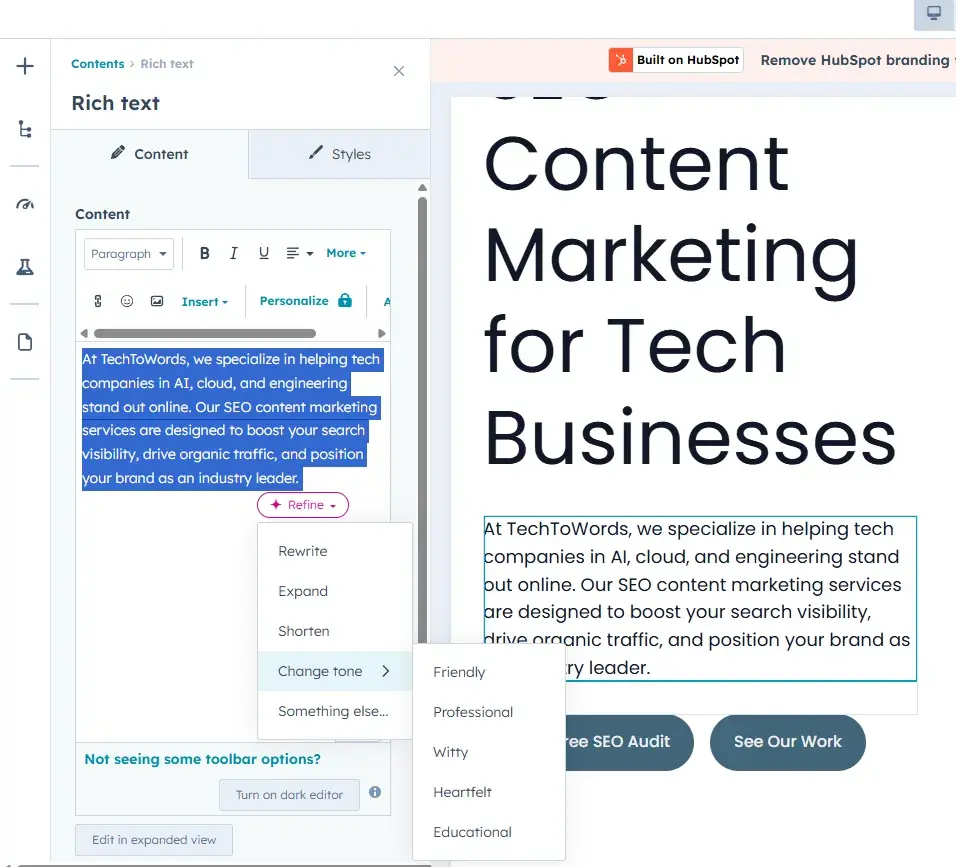Expand the text alignment dropdown
This screenshot has width=956, height=867.
(x=300, y=254)
